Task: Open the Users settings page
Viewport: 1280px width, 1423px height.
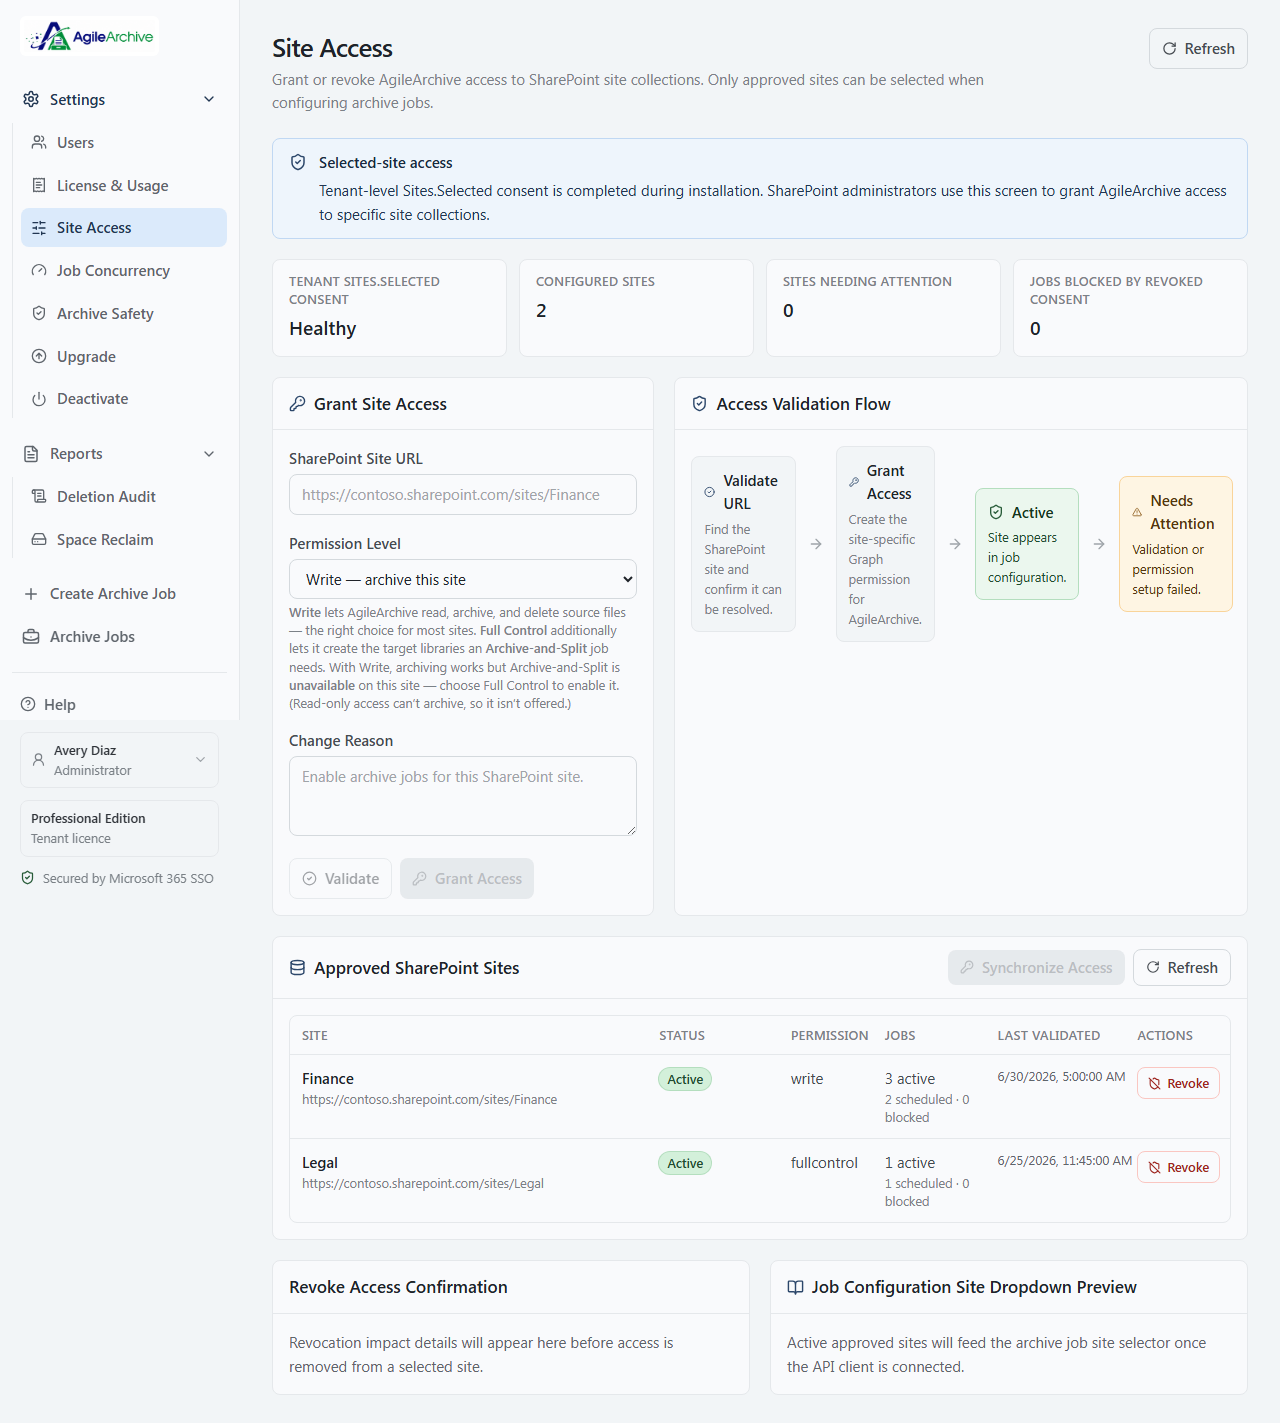Action: (x=124, y=142)
